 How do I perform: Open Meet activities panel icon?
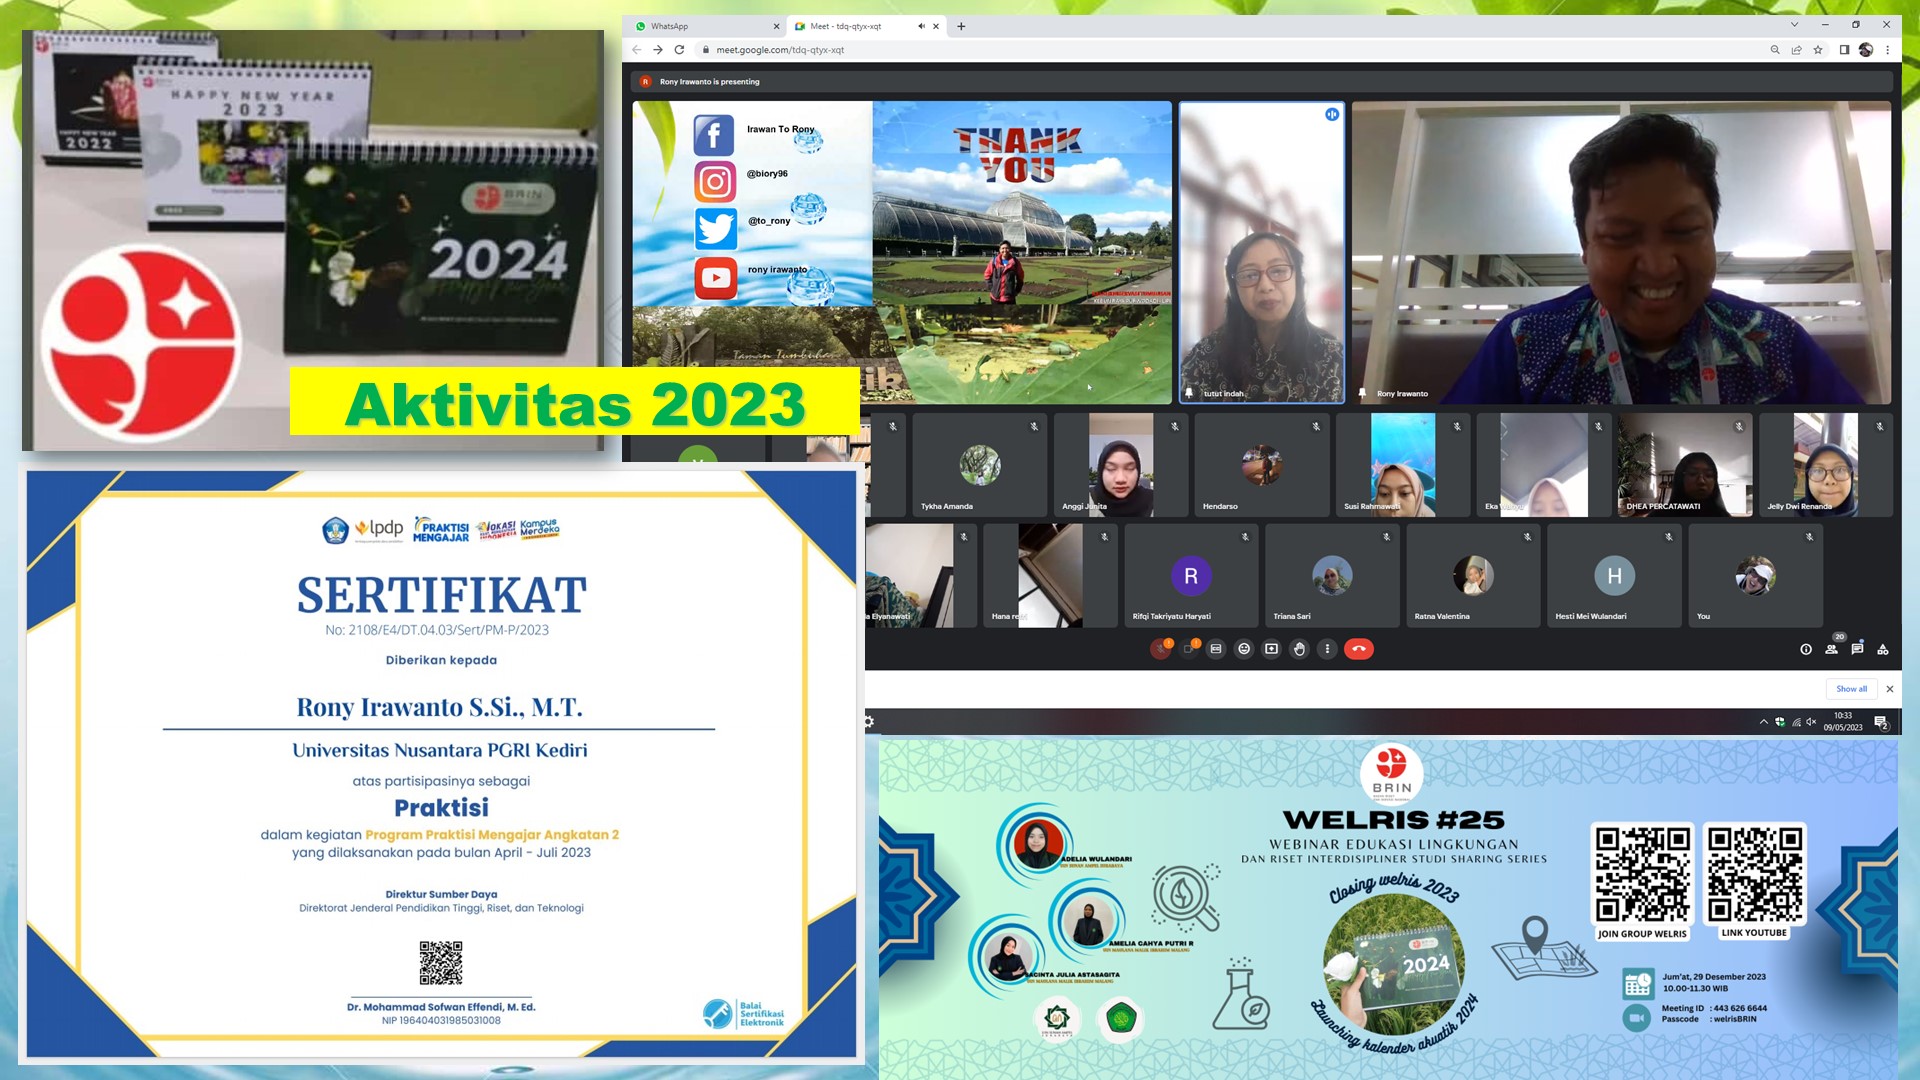tap(1883, 649)
